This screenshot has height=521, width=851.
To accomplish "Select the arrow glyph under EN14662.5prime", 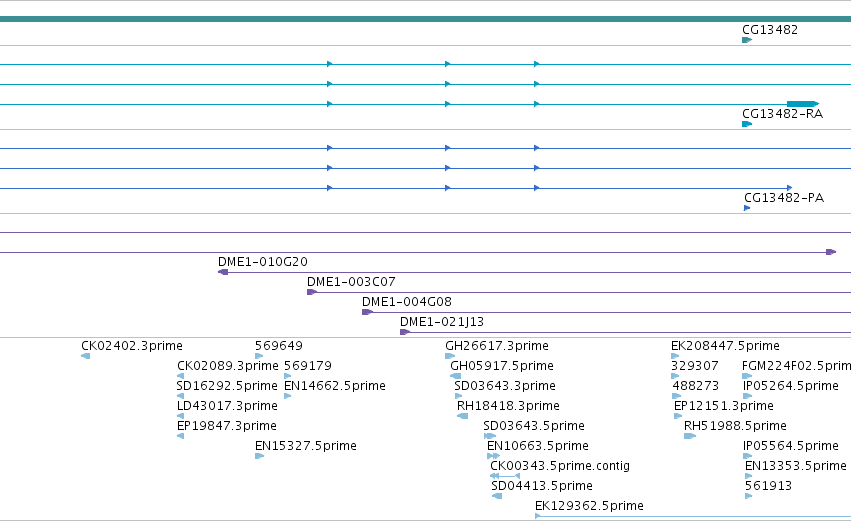I will pyautogui.click(x=288, y=396).
